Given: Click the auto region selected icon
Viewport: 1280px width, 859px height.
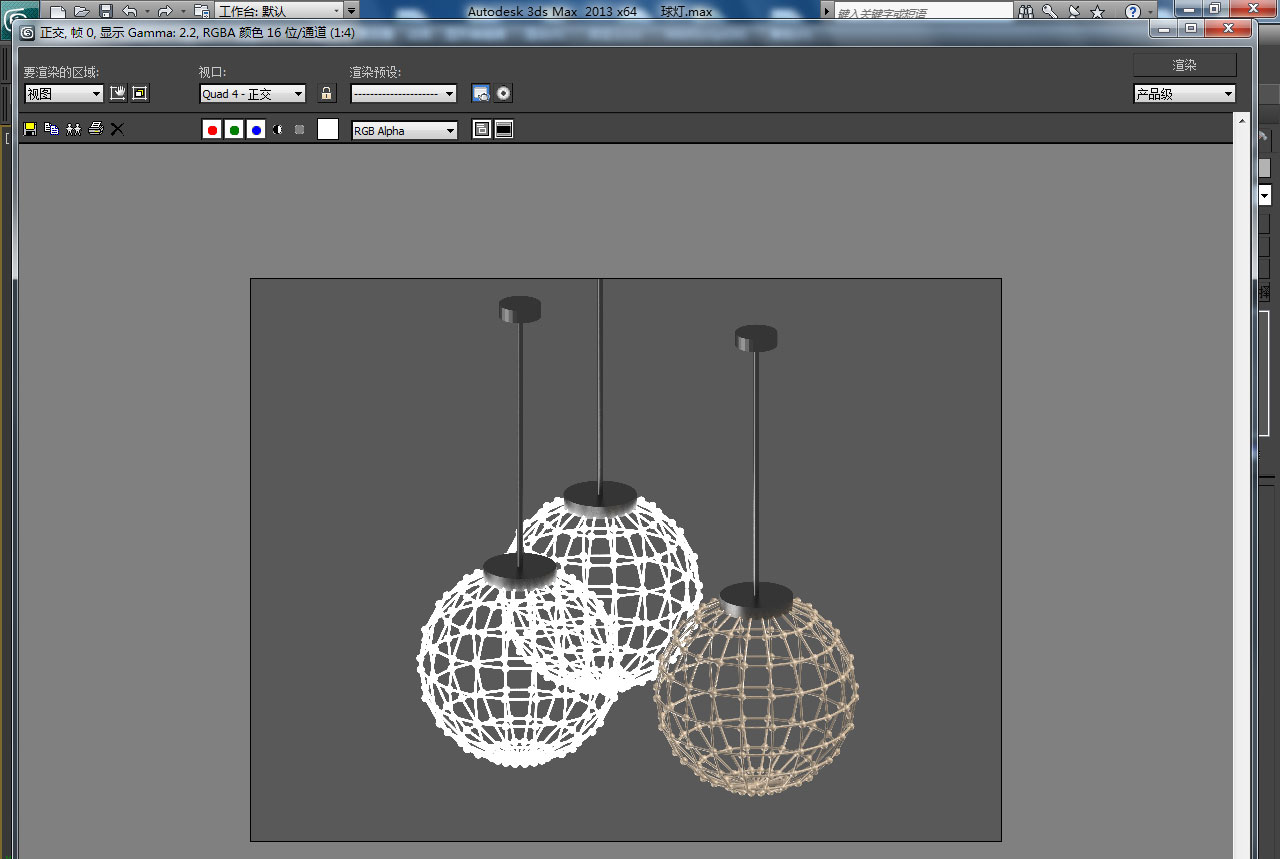Looking at the screenshot, I should point(140,93).
